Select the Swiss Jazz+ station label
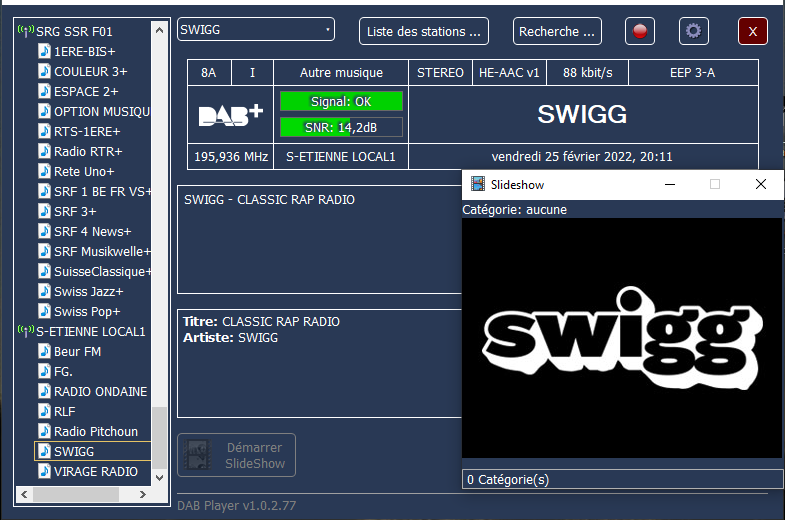Screen dimensions: 785x520 (89, 292)
